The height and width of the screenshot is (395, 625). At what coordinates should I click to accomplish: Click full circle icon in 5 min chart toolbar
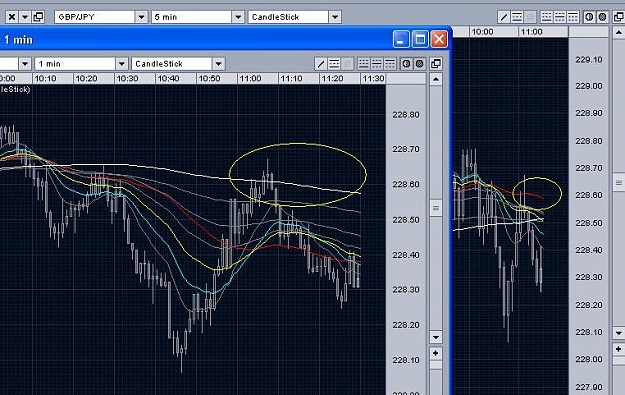602,17
